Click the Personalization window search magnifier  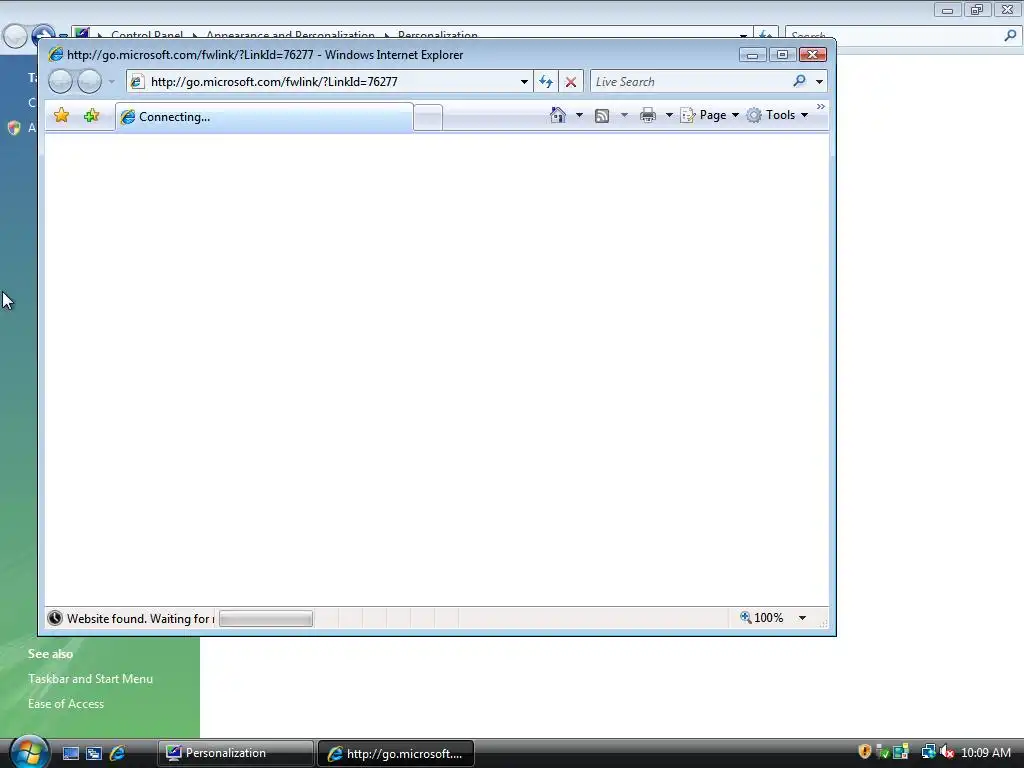(1010, 35)
